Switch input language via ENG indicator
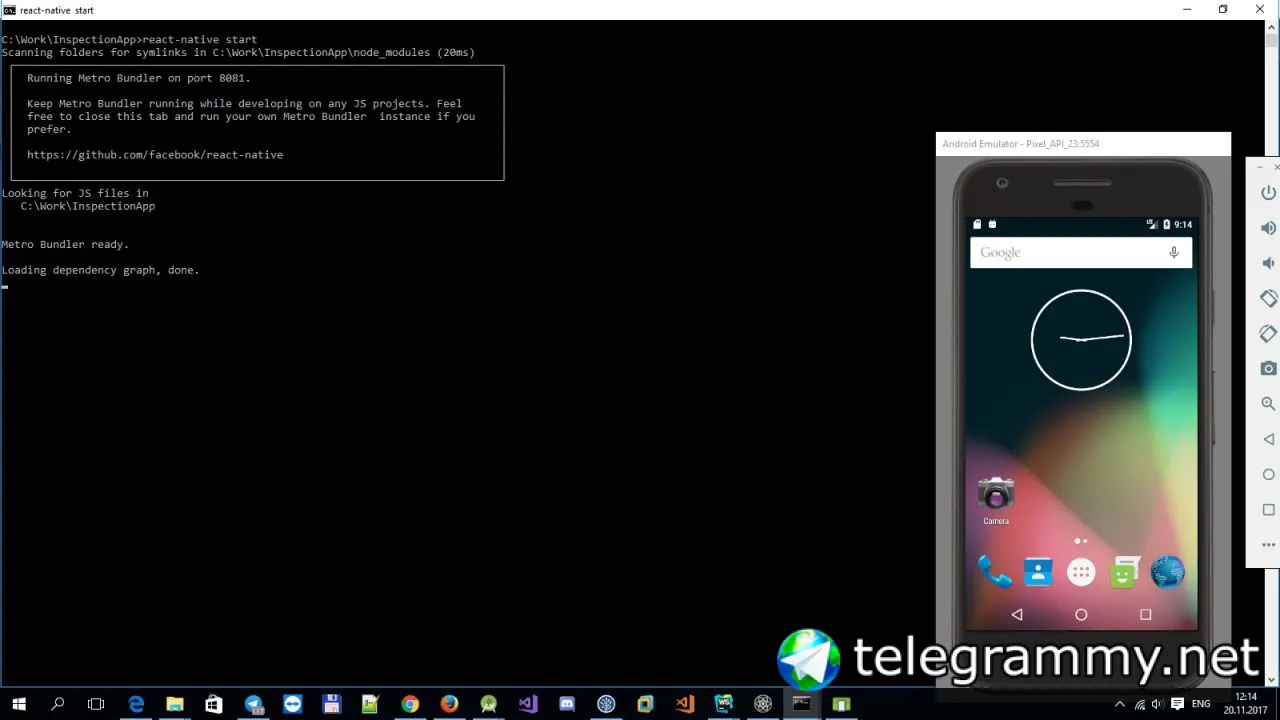This screenshot has height=720, width=1280. [x=1201, y=705]
